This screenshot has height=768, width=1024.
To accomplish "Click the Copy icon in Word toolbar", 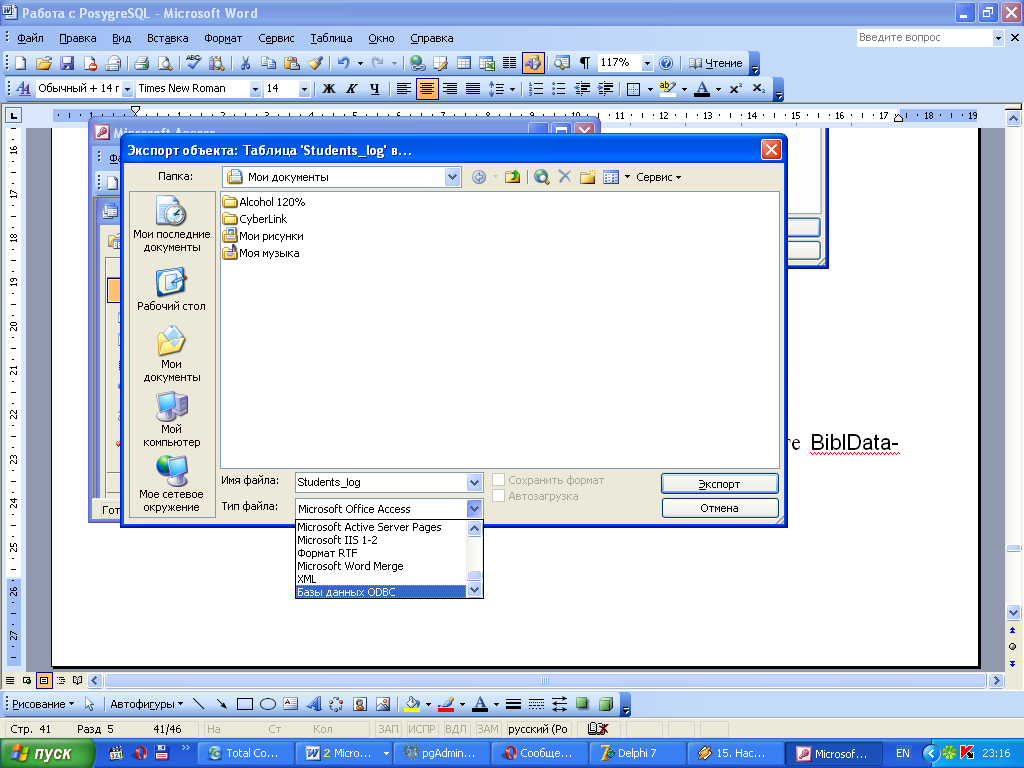I will click(x=268, y=63).
